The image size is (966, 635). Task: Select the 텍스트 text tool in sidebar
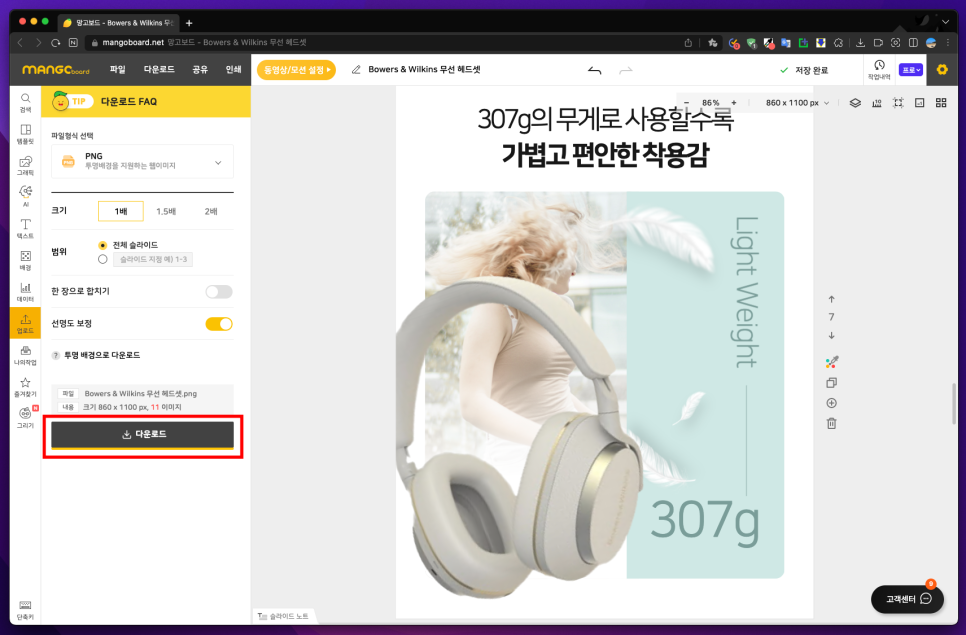tap(25, 228)
